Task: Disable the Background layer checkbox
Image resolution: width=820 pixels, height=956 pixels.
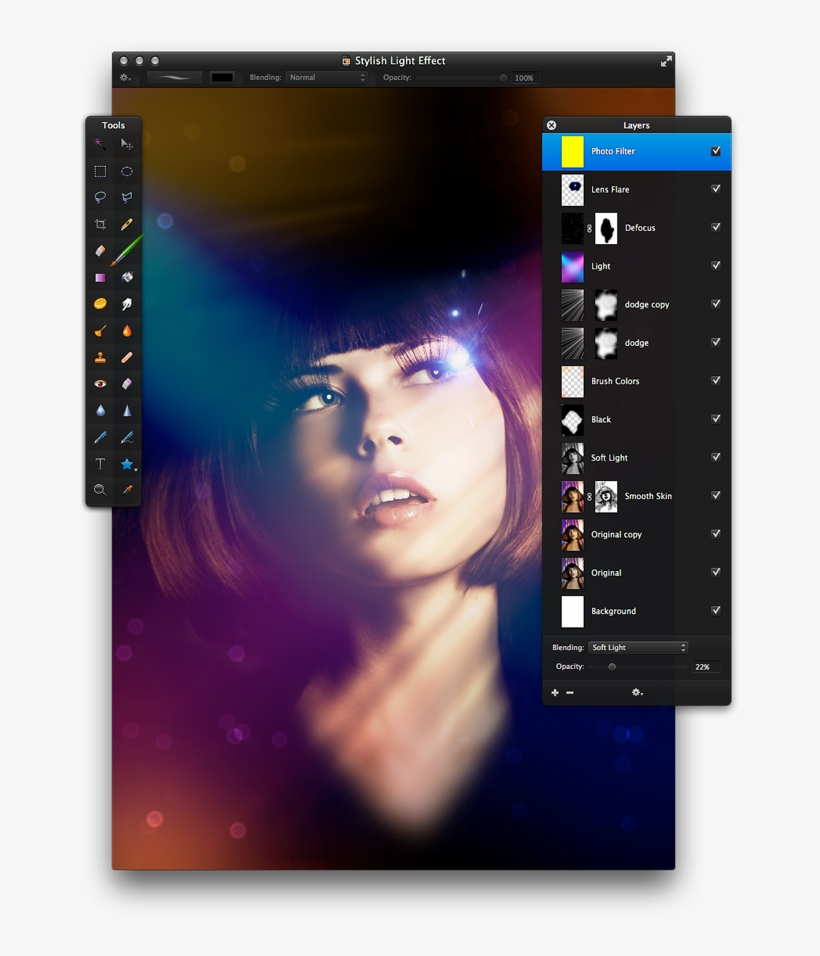Action: point(715,610)
